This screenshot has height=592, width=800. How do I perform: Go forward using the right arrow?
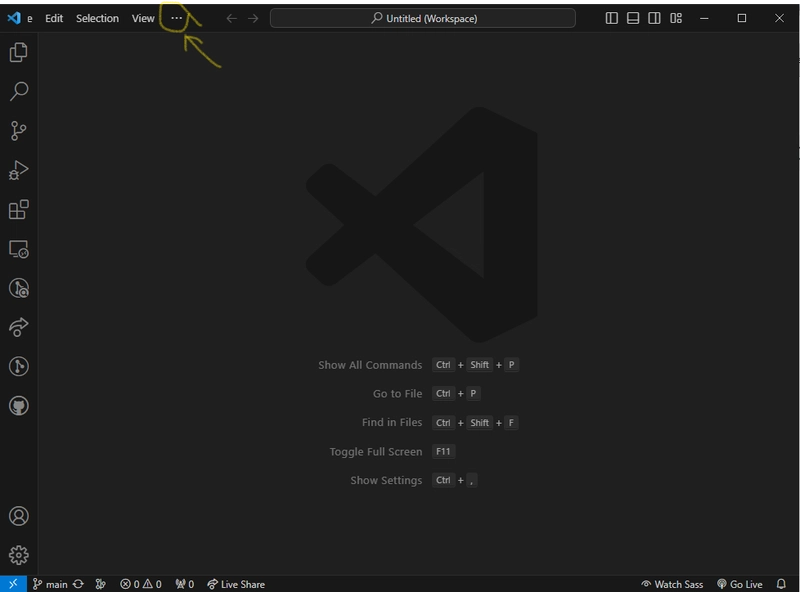click(253, 18)
